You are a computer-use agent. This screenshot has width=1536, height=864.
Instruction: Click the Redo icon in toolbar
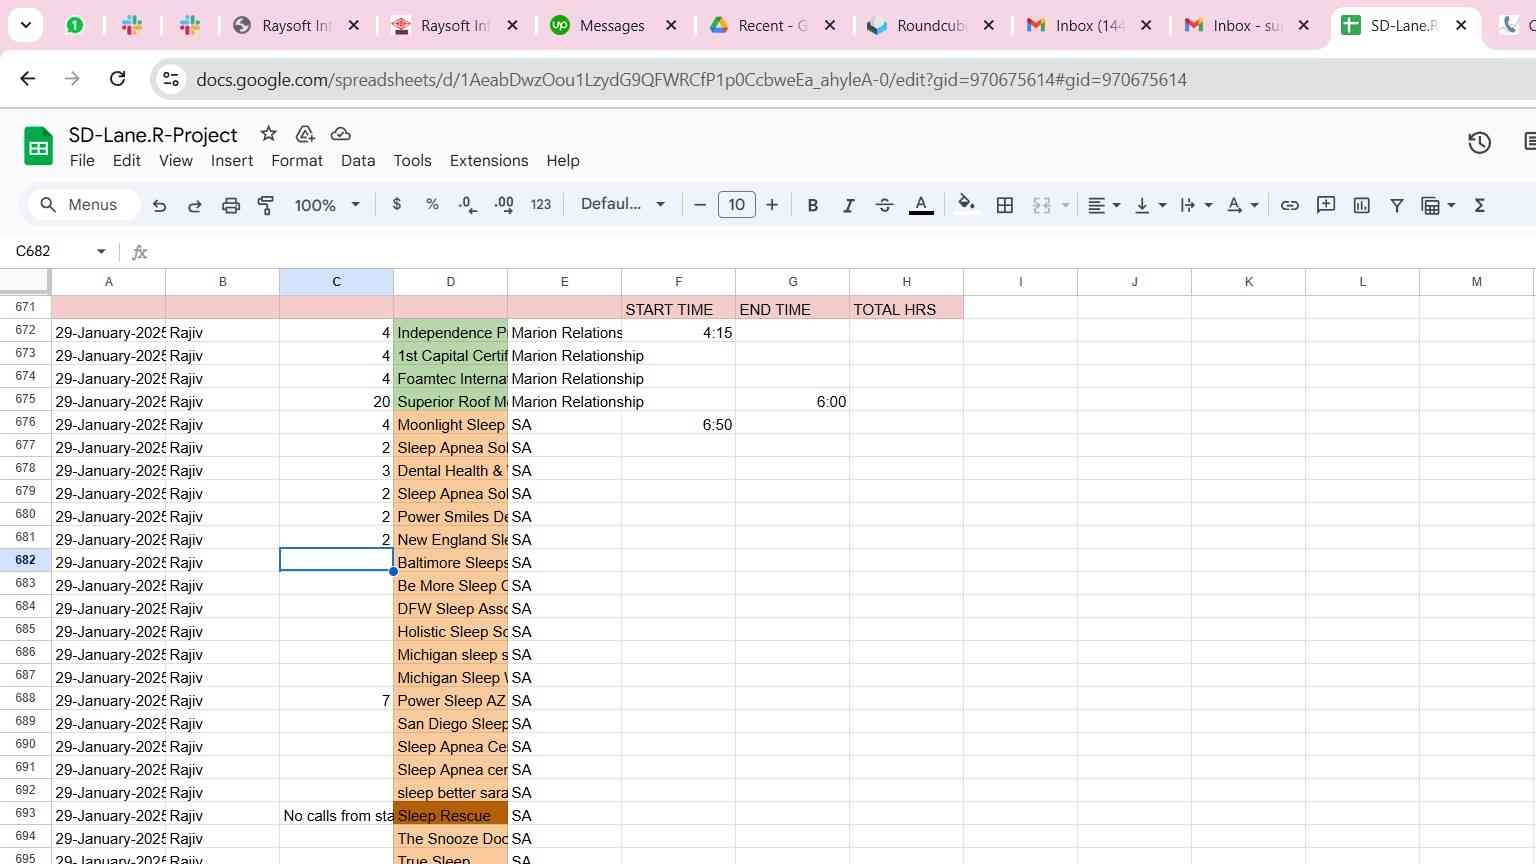(x=195, y=205)
